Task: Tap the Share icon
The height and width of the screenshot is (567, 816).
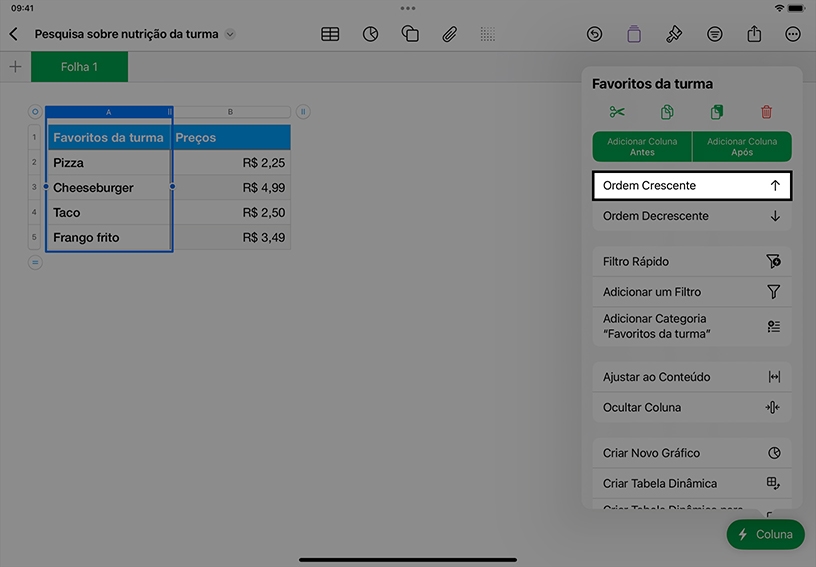Action: click(x=754, y=34)
